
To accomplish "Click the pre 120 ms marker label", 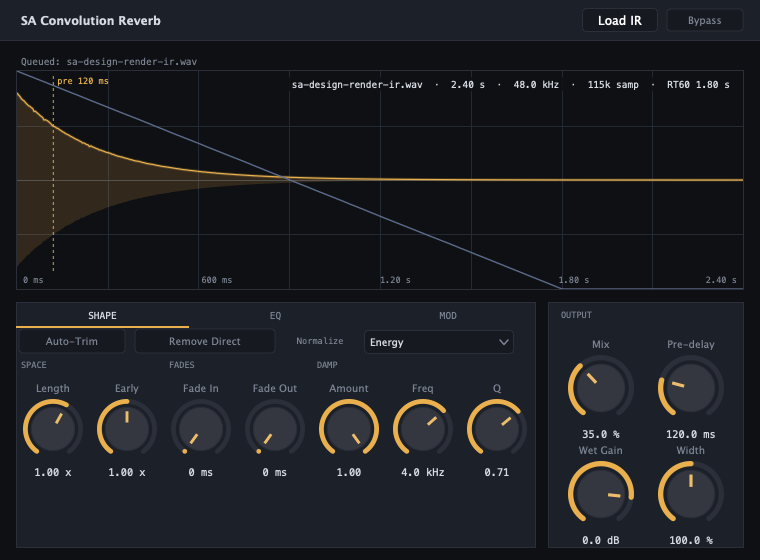I will click(83, 81).
